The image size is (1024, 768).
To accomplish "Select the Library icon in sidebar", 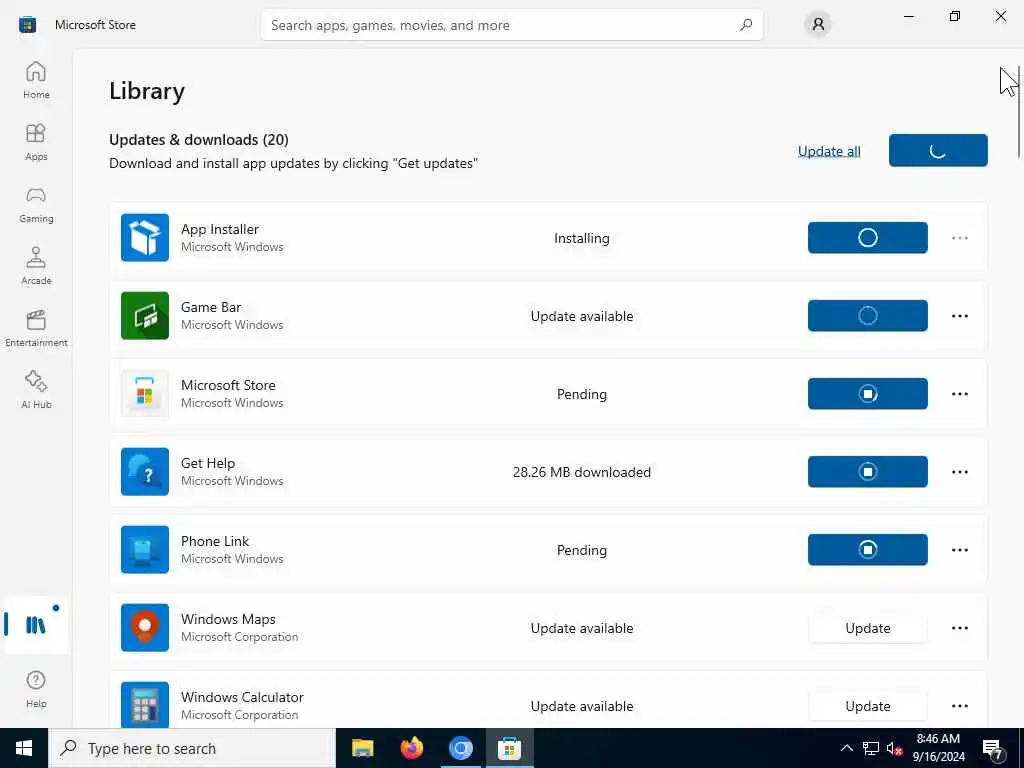I will coord(36,625).
